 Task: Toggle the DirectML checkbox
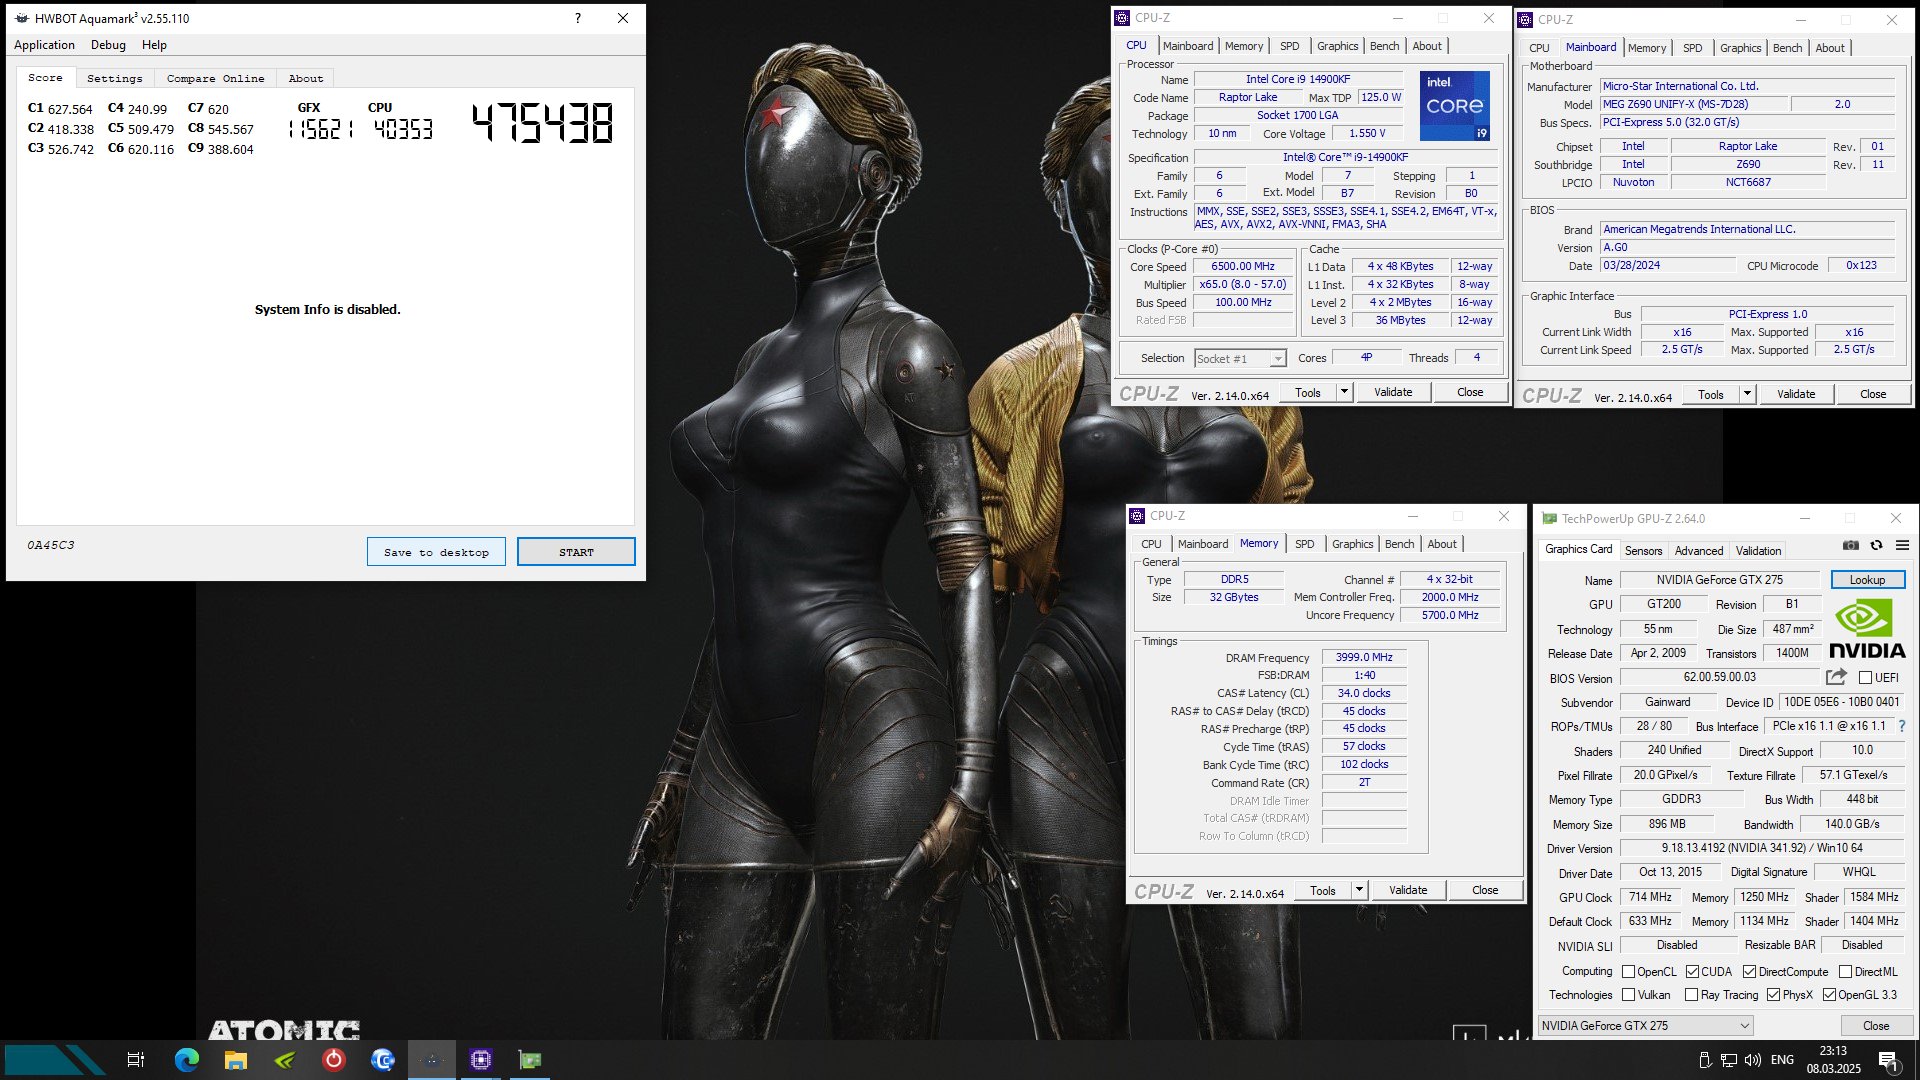click(x=1845, y=972)
